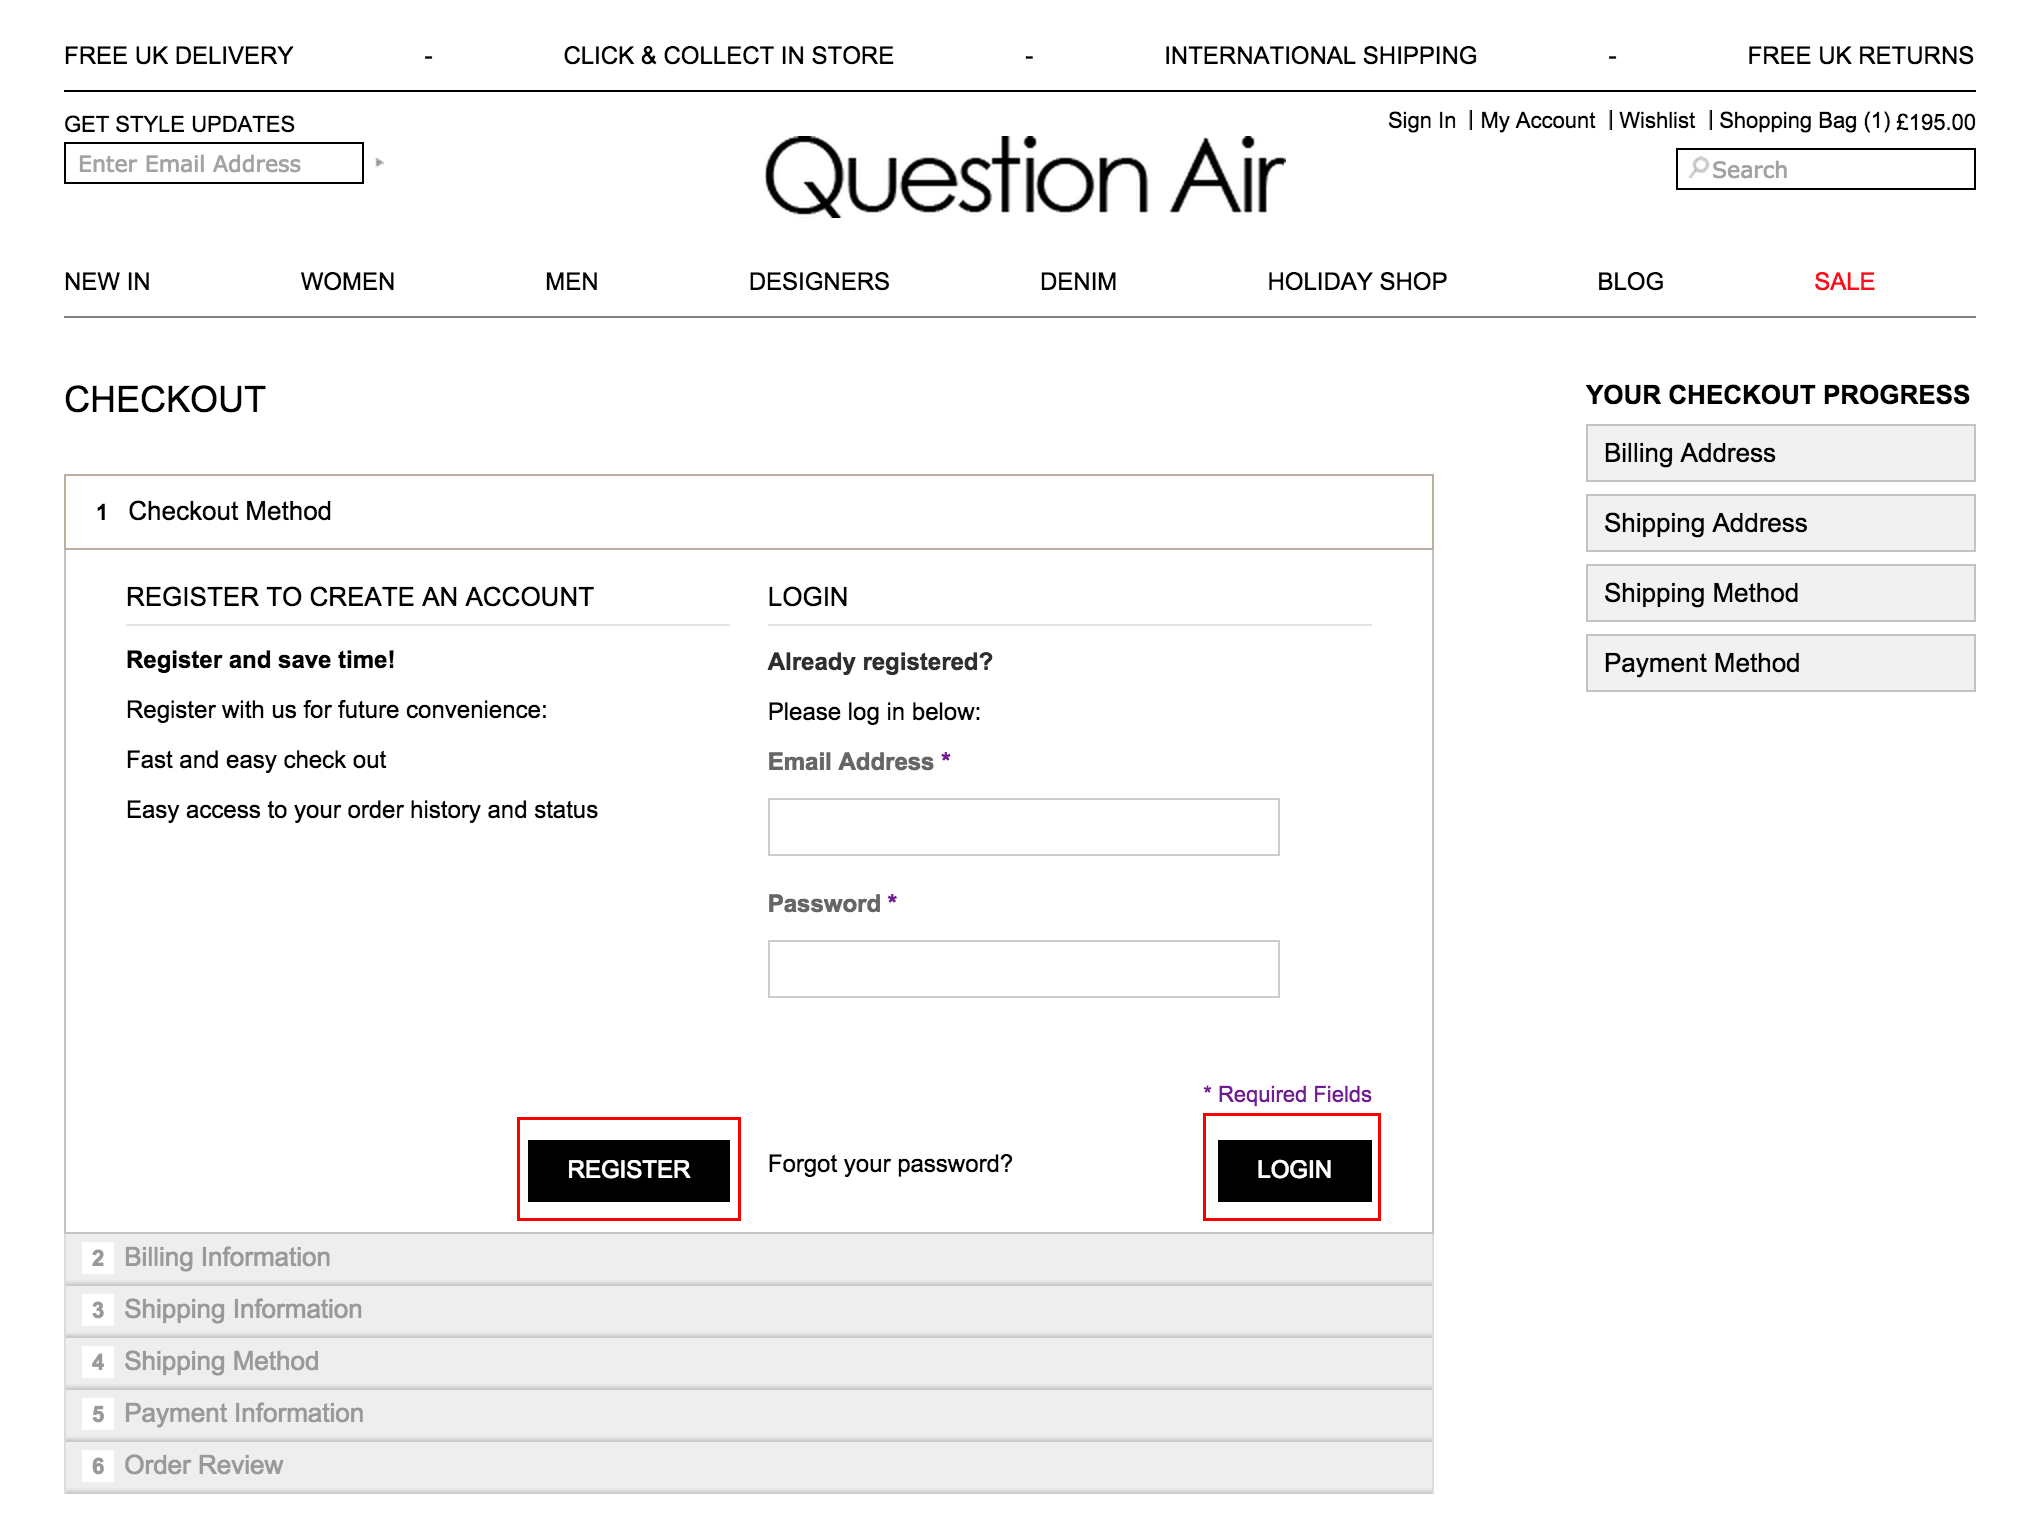The width and height of the screenshot is (2040, 1532).
Task: Open the NEW IN menu
Action: click(107, 282)
